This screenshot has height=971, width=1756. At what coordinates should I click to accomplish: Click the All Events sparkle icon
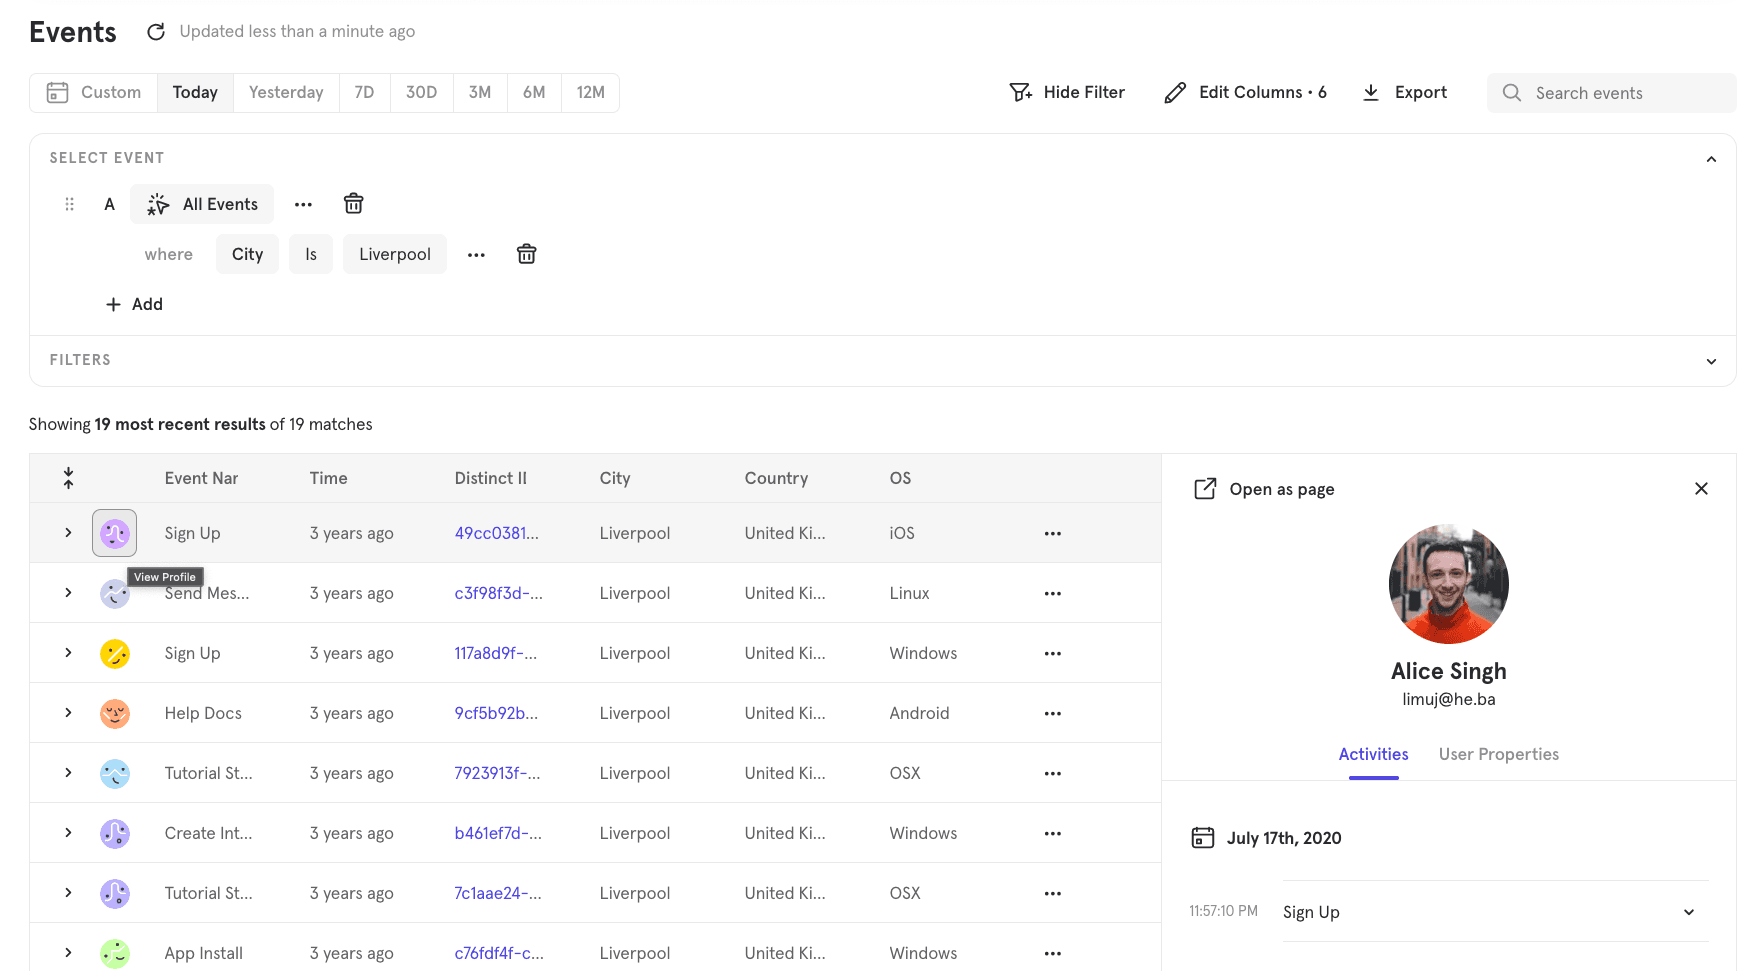point(157,204)
